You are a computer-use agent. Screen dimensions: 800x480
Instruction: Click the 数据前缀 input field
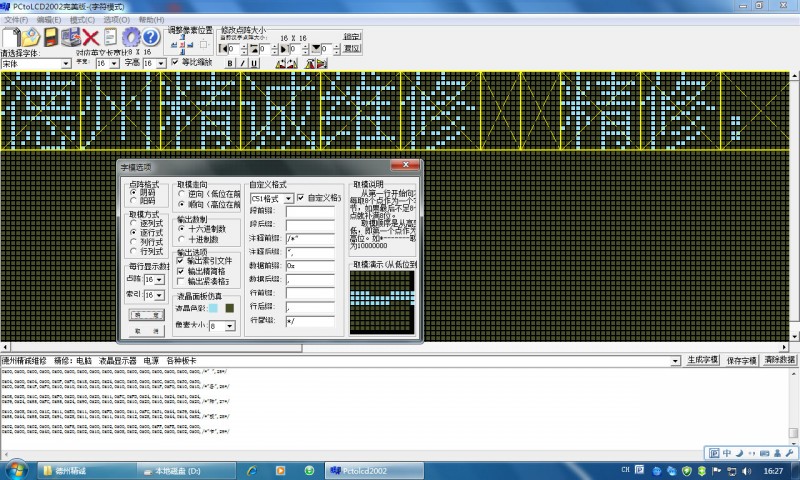coord(310,266)
